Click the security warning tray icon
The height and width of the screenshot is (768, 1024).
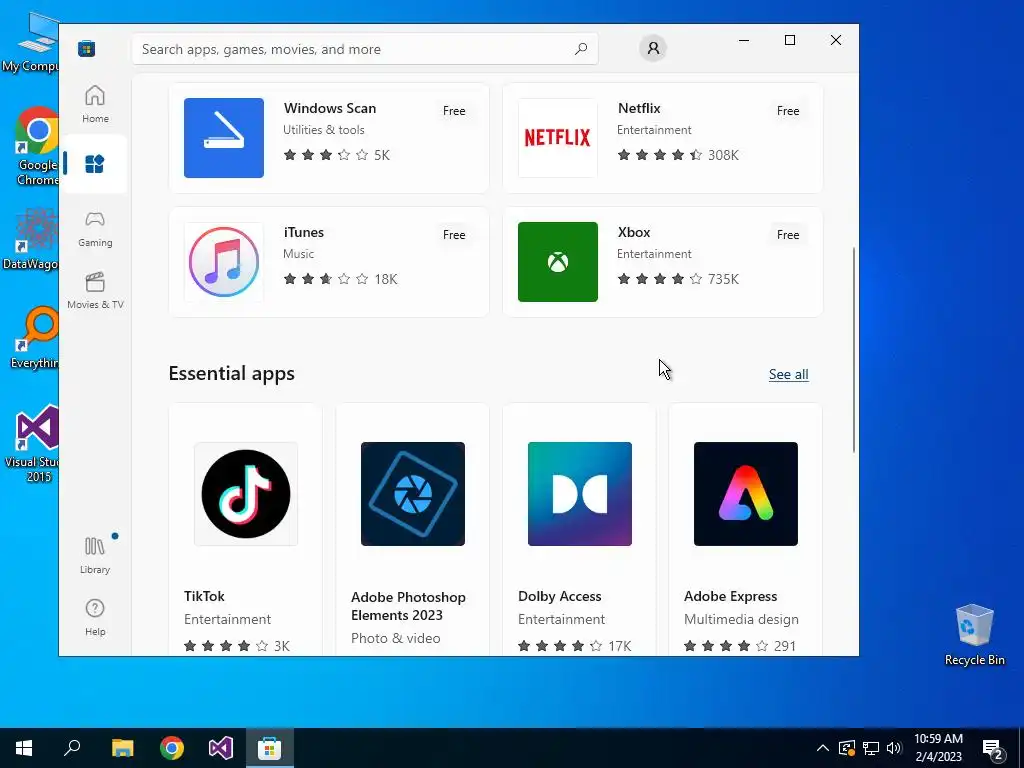point(847,748)
